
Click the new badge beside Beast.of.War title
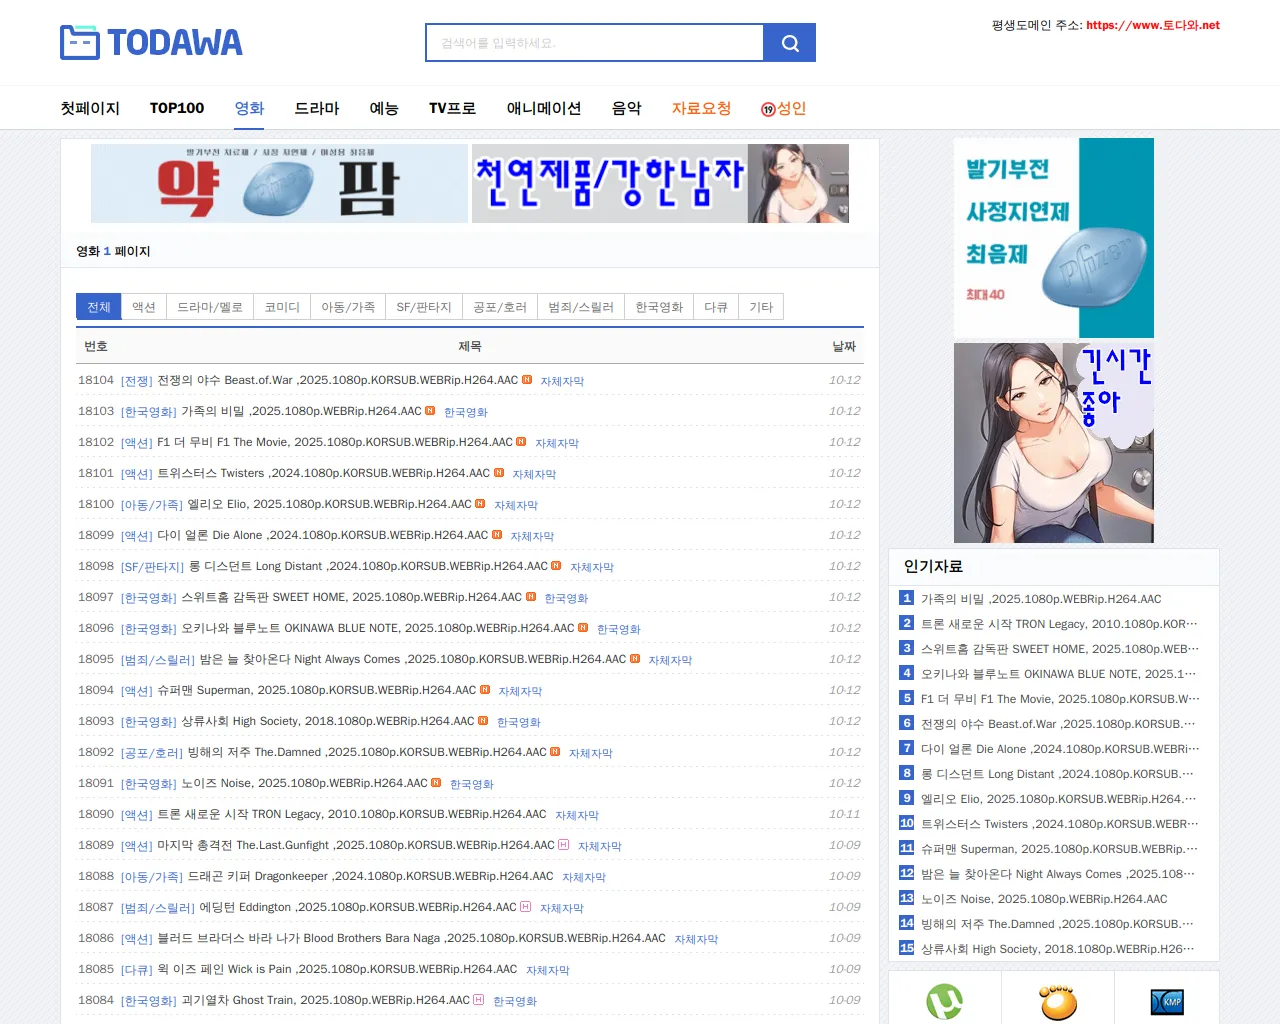click(527, 380)
